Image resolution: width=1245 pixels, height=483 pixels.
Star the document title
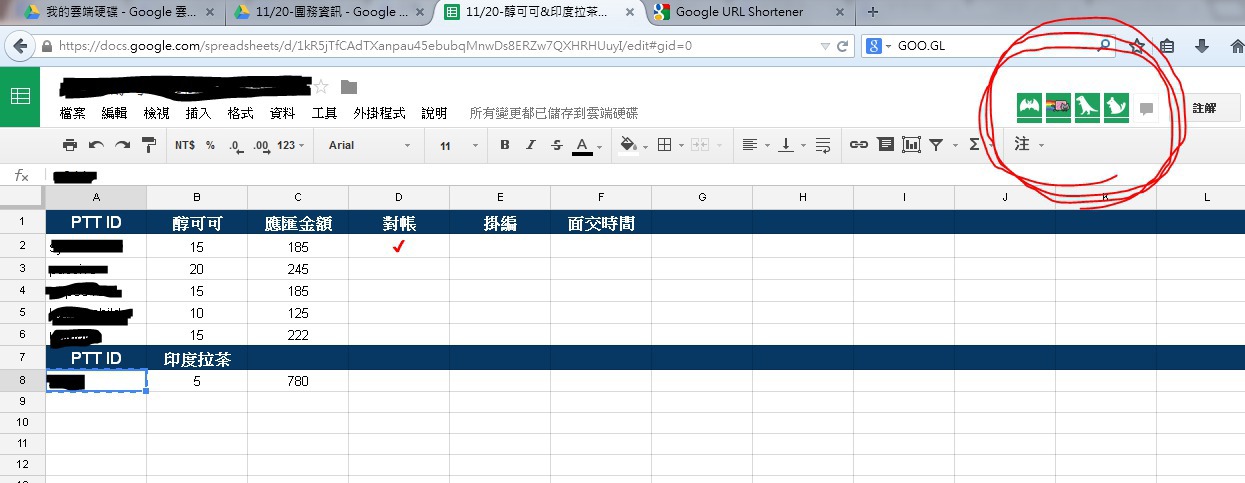coord(322,87)
